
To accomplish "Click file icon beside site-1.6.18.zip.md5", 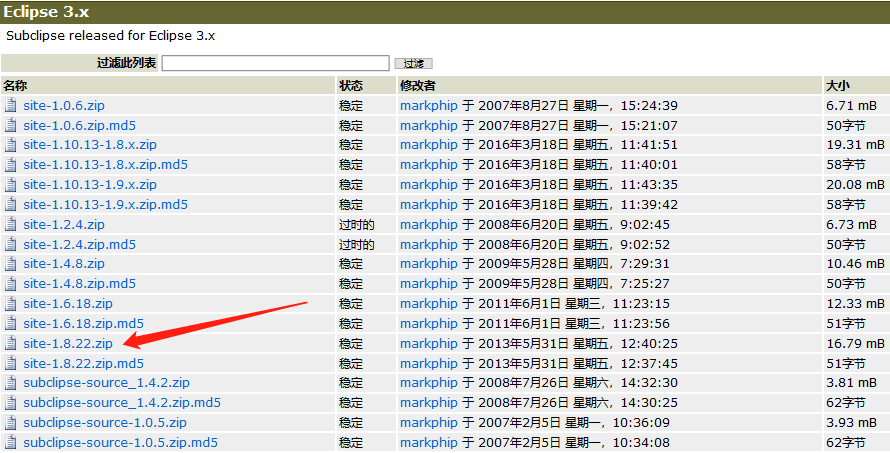I will click(11, 324).
